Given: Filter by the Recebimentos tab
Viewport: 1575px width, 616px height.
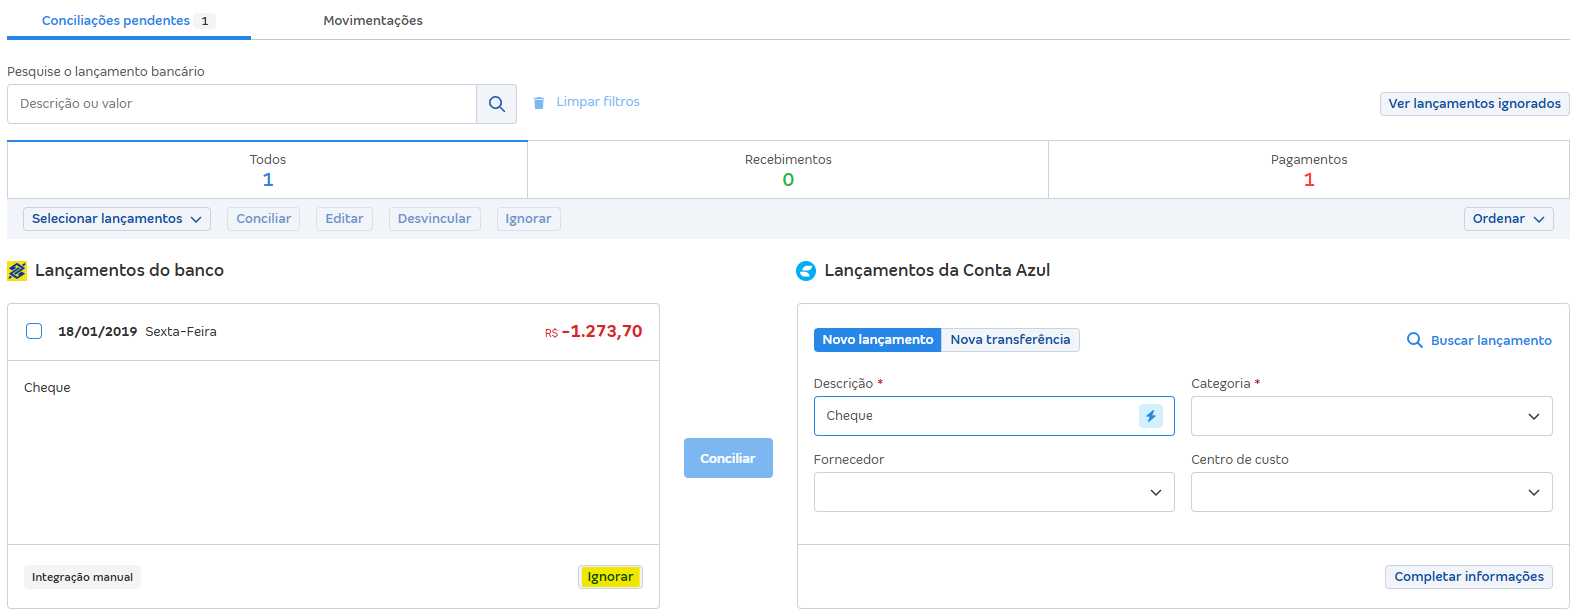Looking at the screenshot, I should (x=787, y=170).
